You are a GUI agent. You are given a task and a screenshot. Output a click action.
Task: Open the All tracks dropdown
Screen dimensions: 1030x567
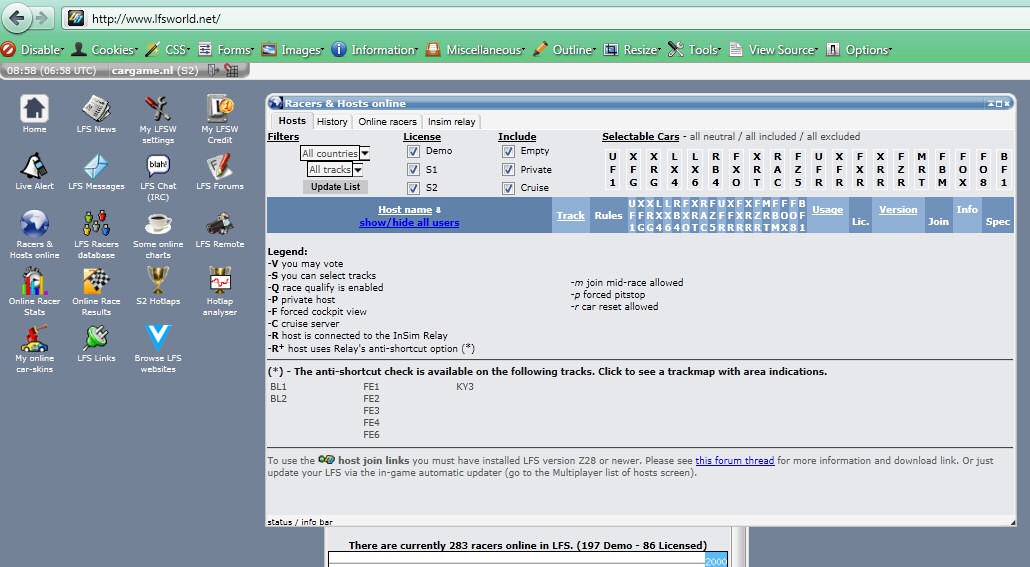click(335, 170)
